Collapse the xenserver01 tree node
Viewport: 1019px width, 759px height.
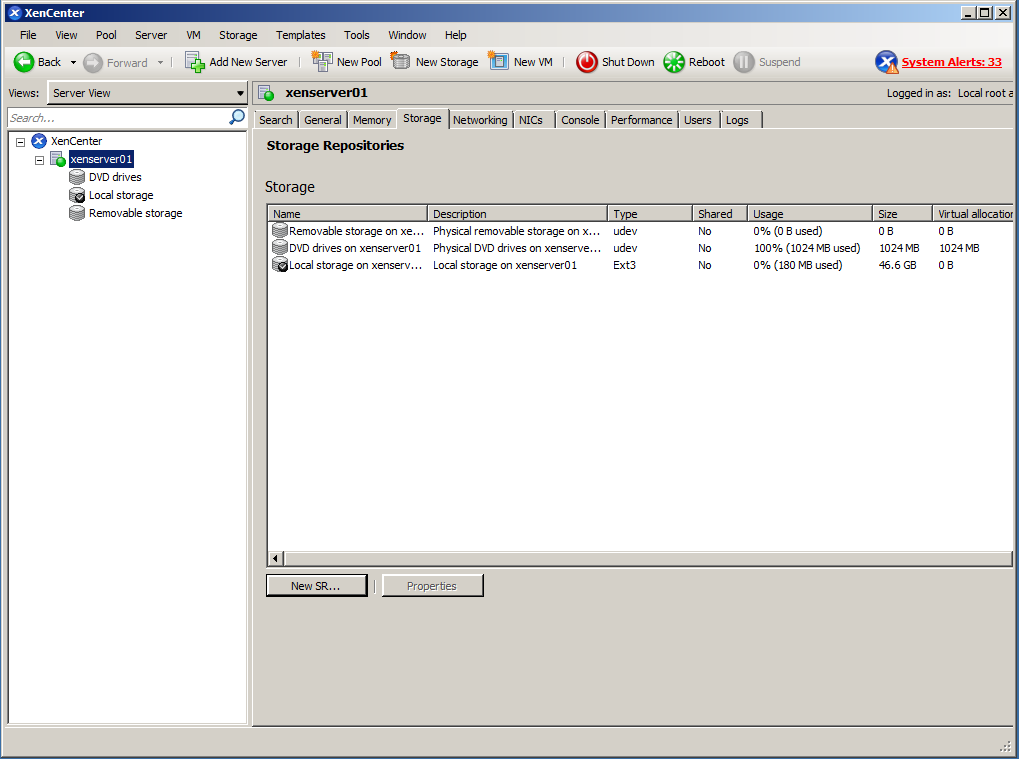click(x=40, y=160)
